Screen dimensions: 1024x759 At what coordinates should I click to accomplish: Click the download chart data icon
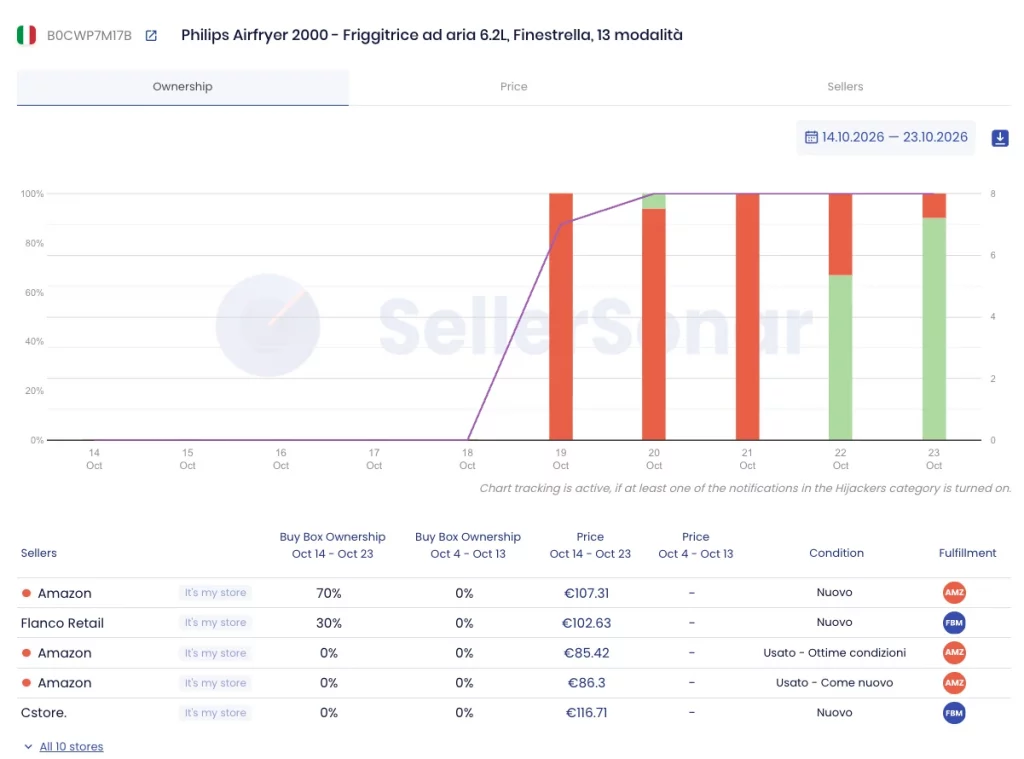[x=1000, y=138]
